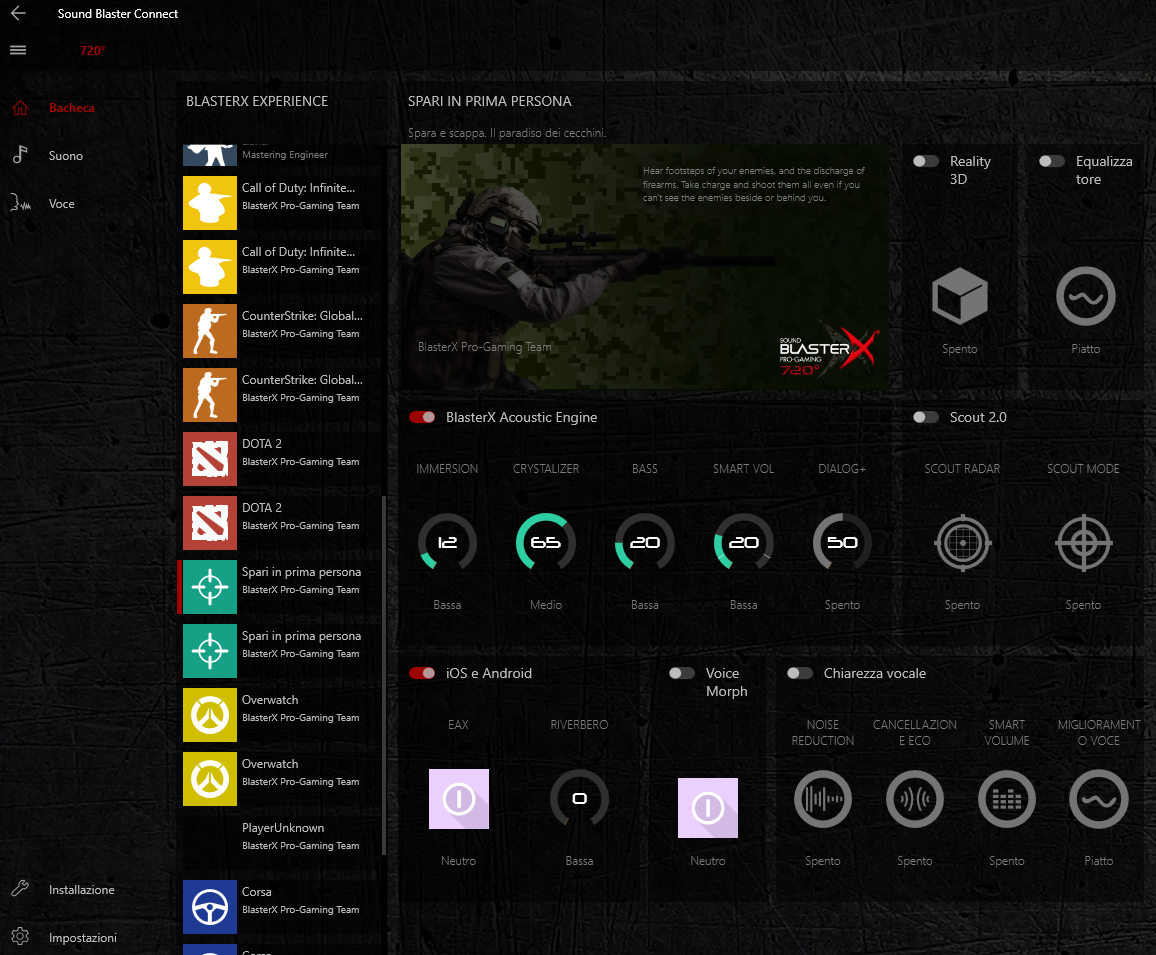Select the lower Call of Duty: Infinite profile
Viewport: 1156px width, 955px height.
tap(281, 267)
